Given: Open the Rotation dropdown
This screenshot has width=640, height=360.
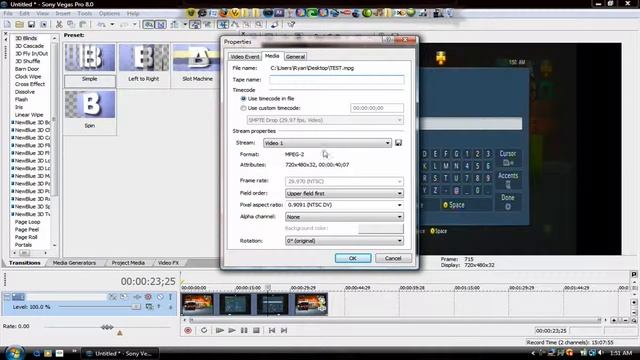Looking at the screenshot, I should pos(344,241).
